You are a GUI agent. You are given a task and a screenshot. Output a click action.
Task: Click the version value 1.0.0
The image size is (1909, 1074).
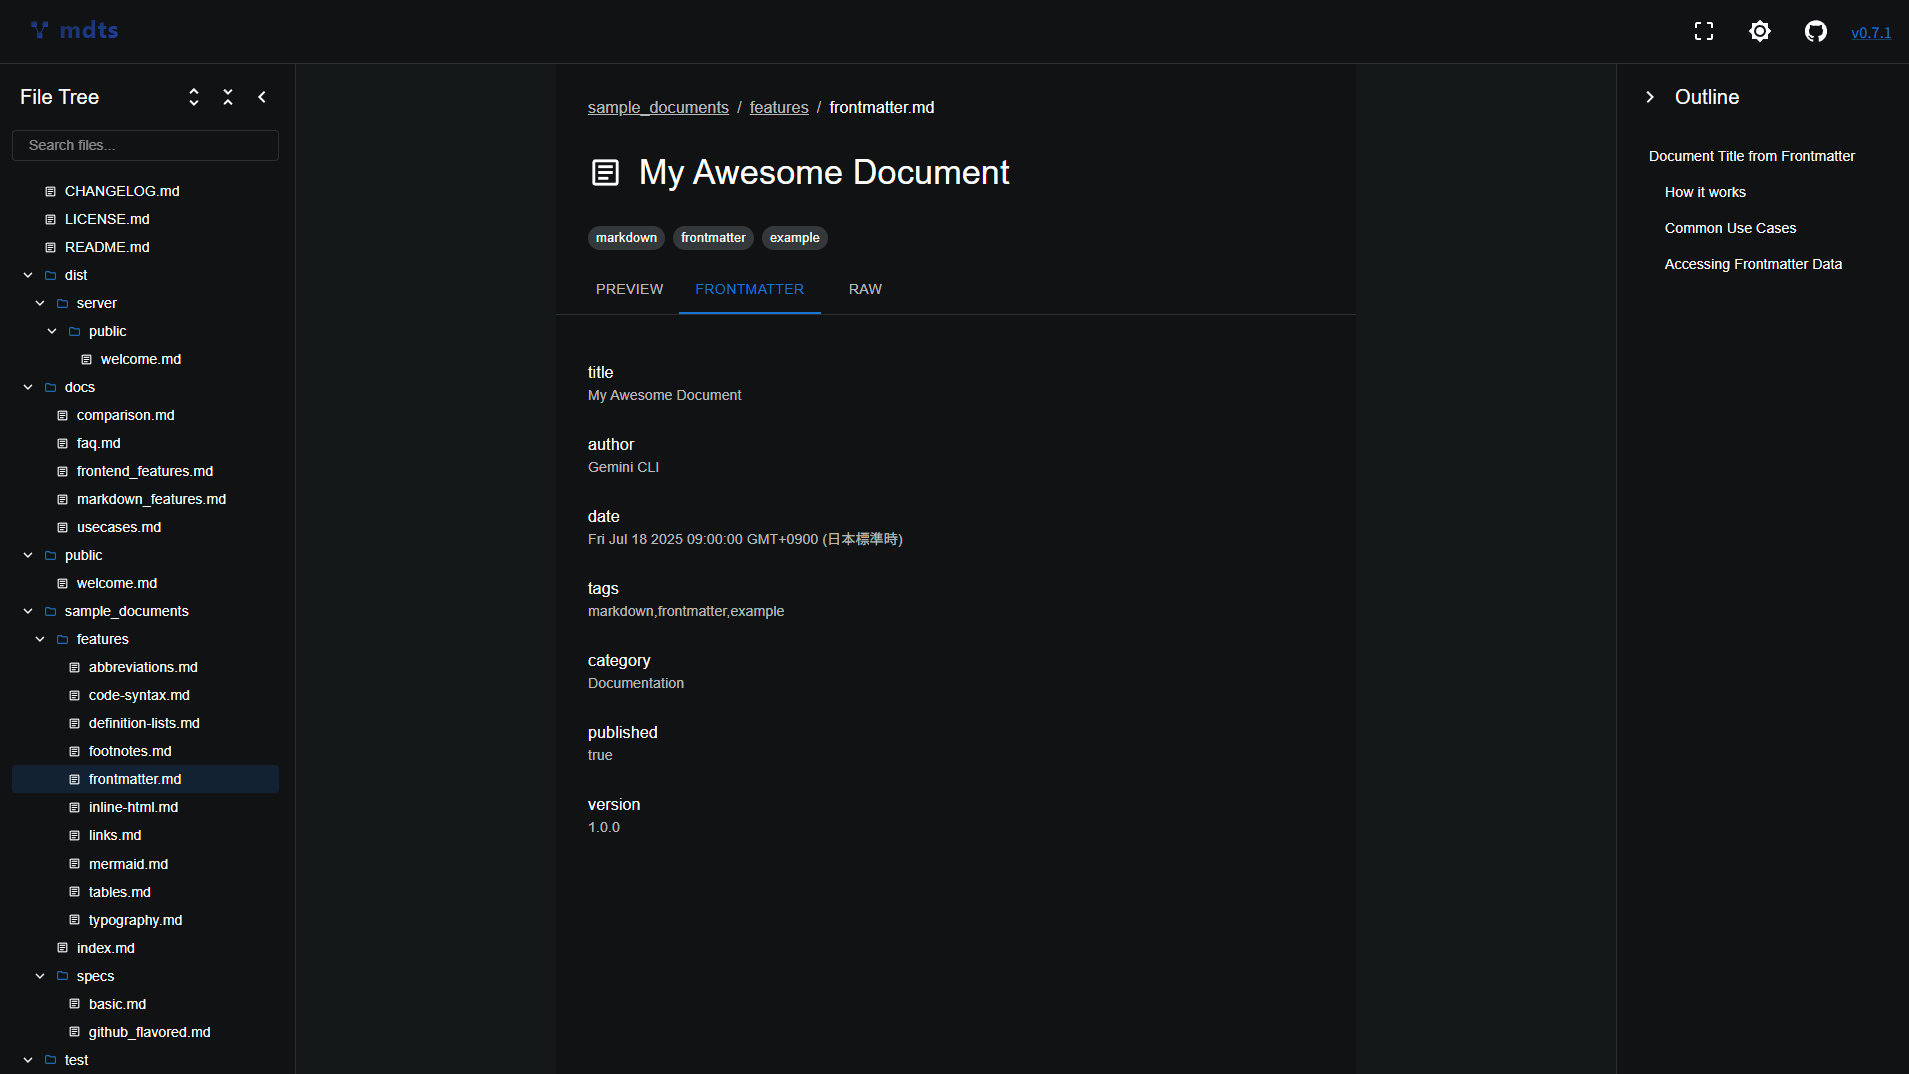point(604,827)
